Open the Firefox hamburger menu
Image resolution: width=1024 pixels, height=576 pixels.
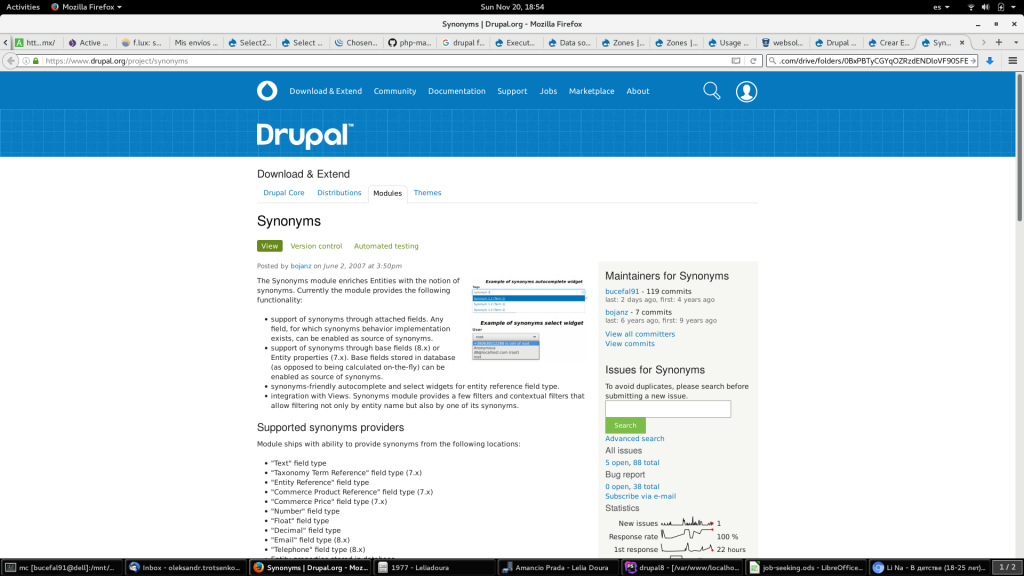(1012, 61)
